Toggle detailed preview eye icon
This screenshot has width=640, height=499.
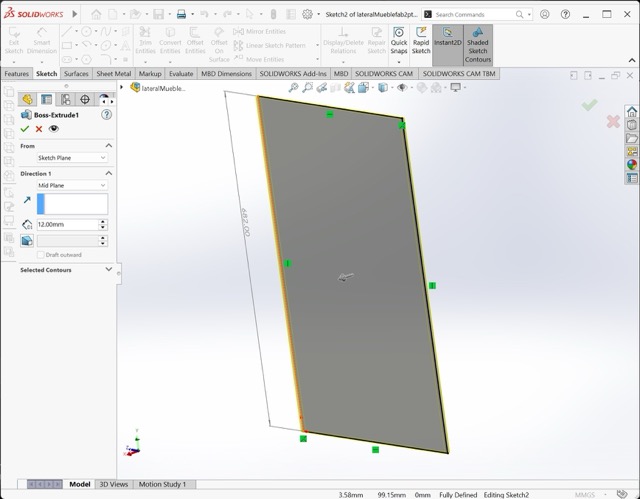point(53,129)
